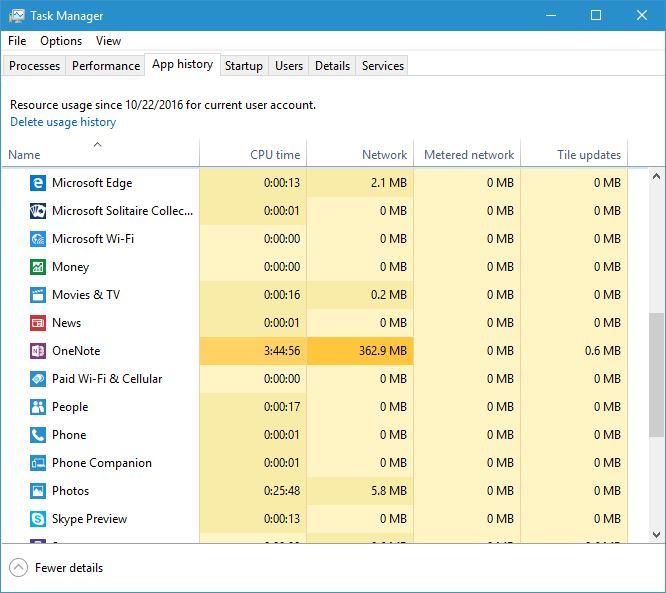Sort by the Tile updates column
The height and width of the screenshot is (593, 666).
click(588, 155)
